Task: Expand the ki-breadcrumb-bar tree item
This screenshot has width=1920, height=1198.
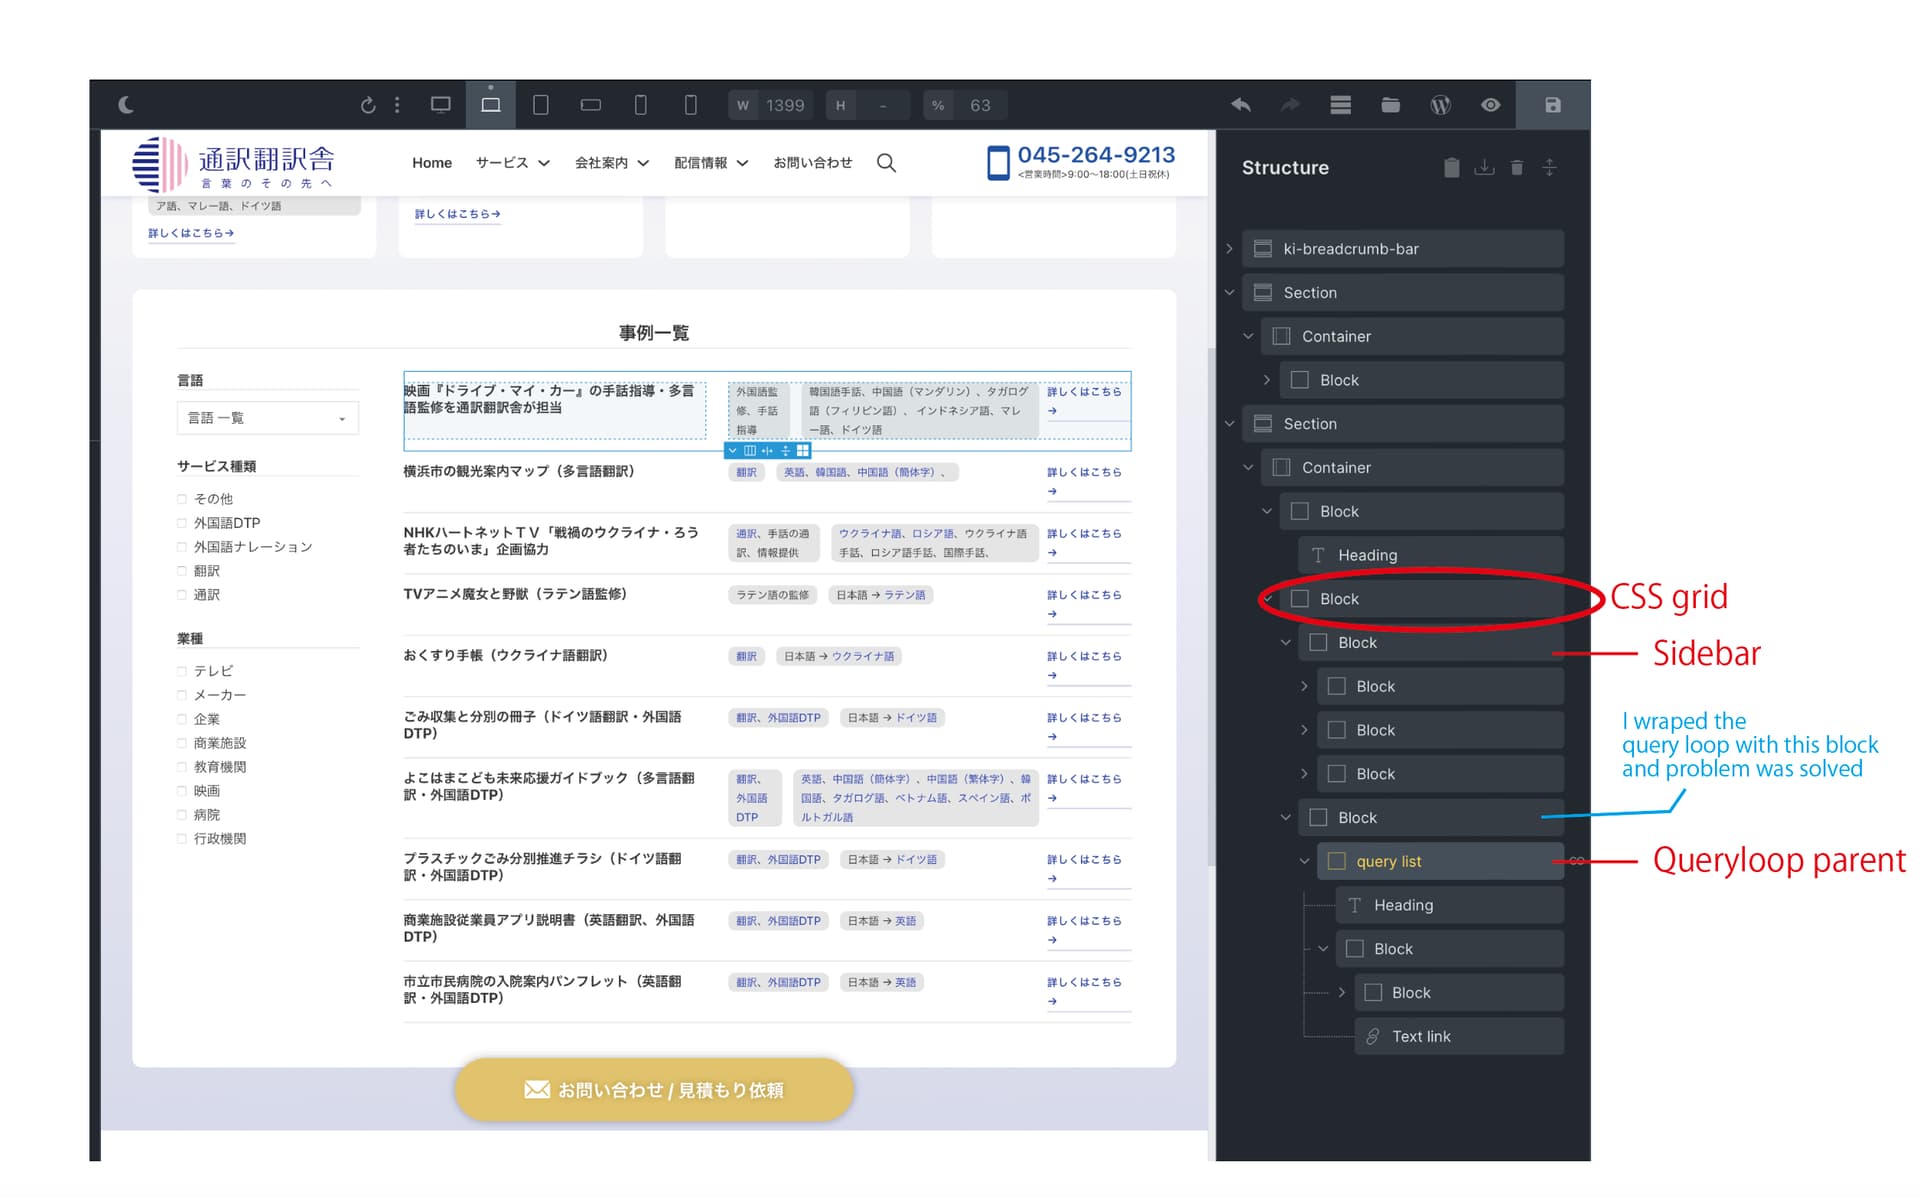Action: [1229, 248]
